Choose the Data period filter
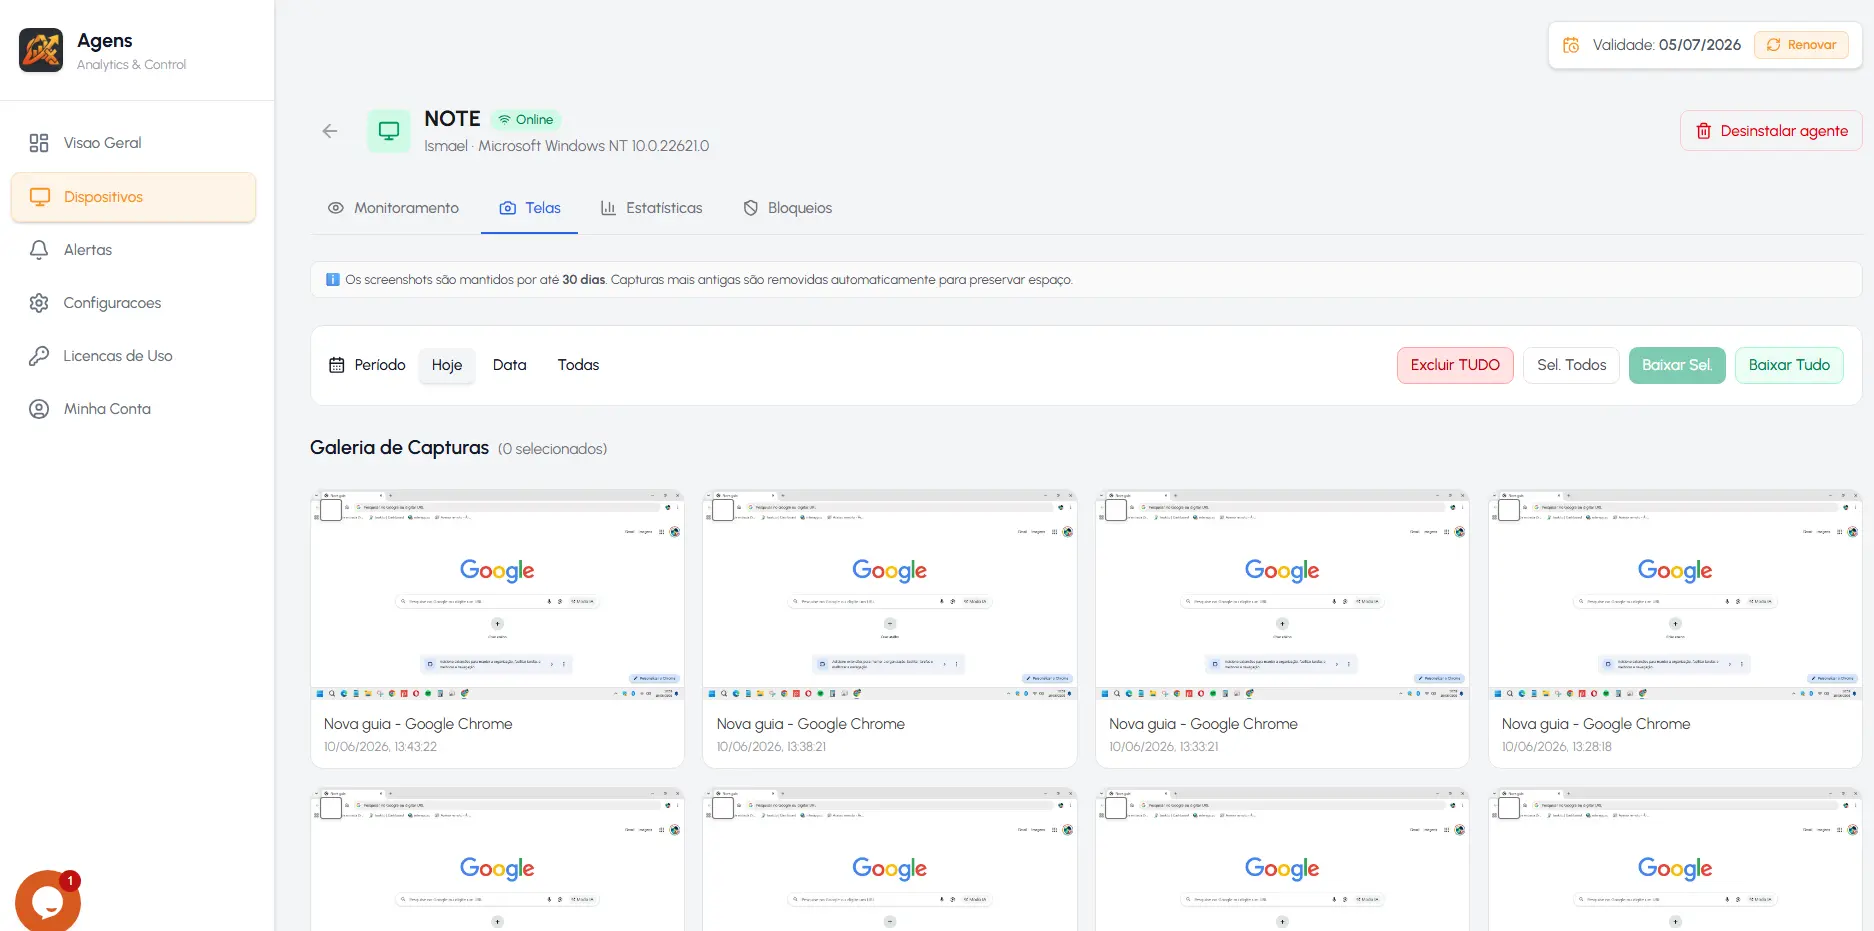 pos(510,365)
